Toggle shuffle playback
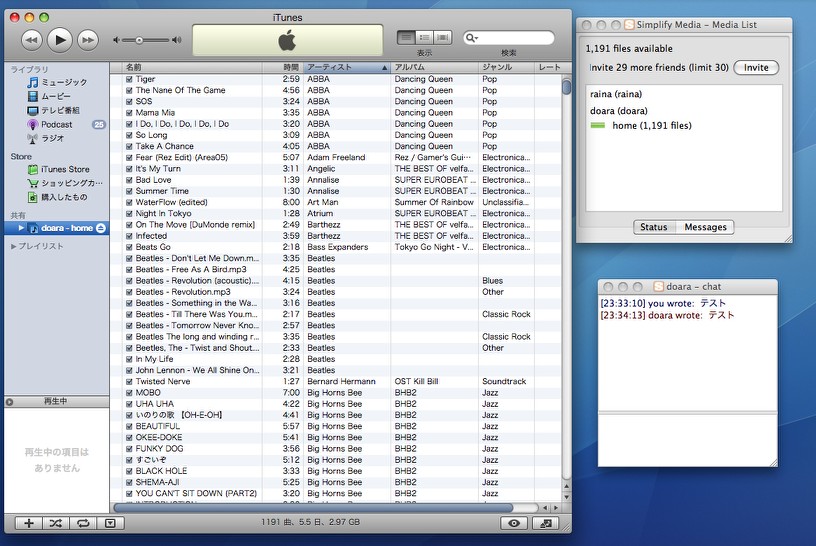This screenshot has height=546, width=816. click(56, 523)
